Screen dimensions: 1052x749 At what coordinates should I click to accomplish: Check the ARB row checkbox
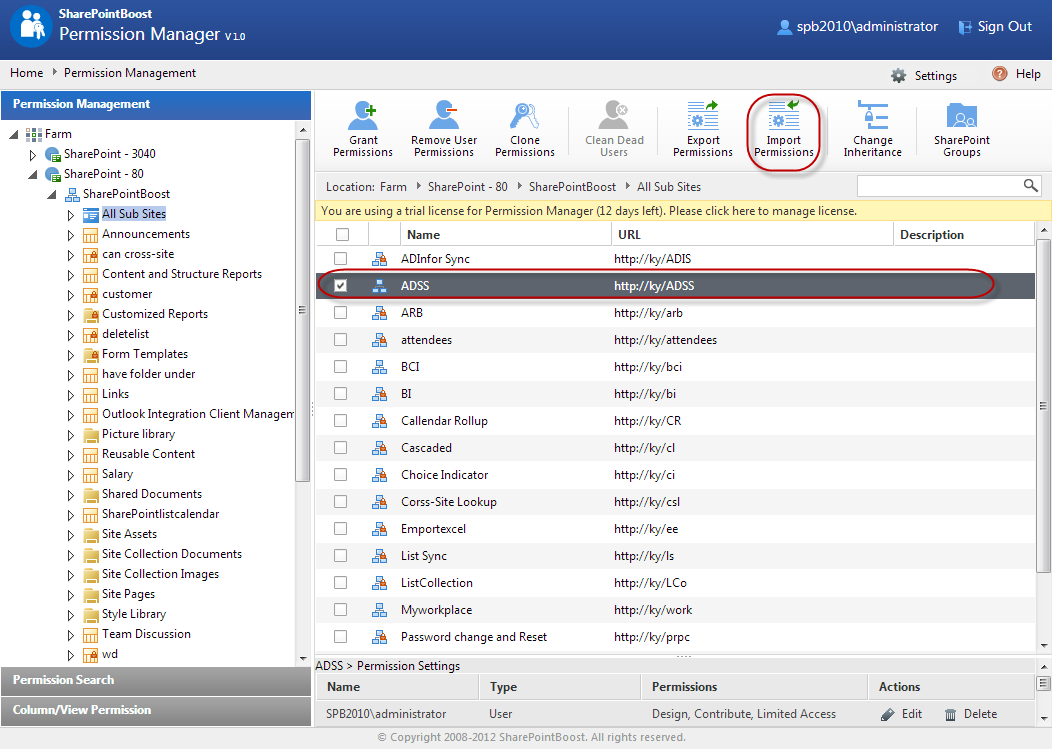(341, 313)
